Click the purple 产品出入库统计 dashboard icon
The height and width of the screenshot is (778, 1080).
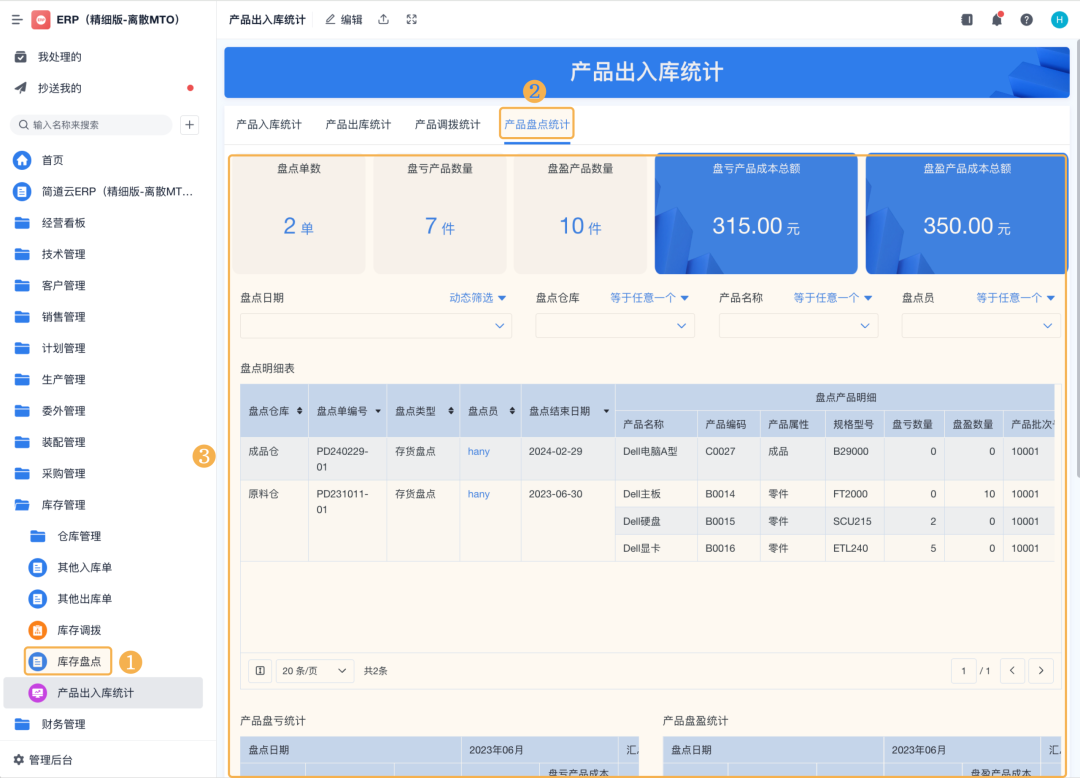click(38, 693)
